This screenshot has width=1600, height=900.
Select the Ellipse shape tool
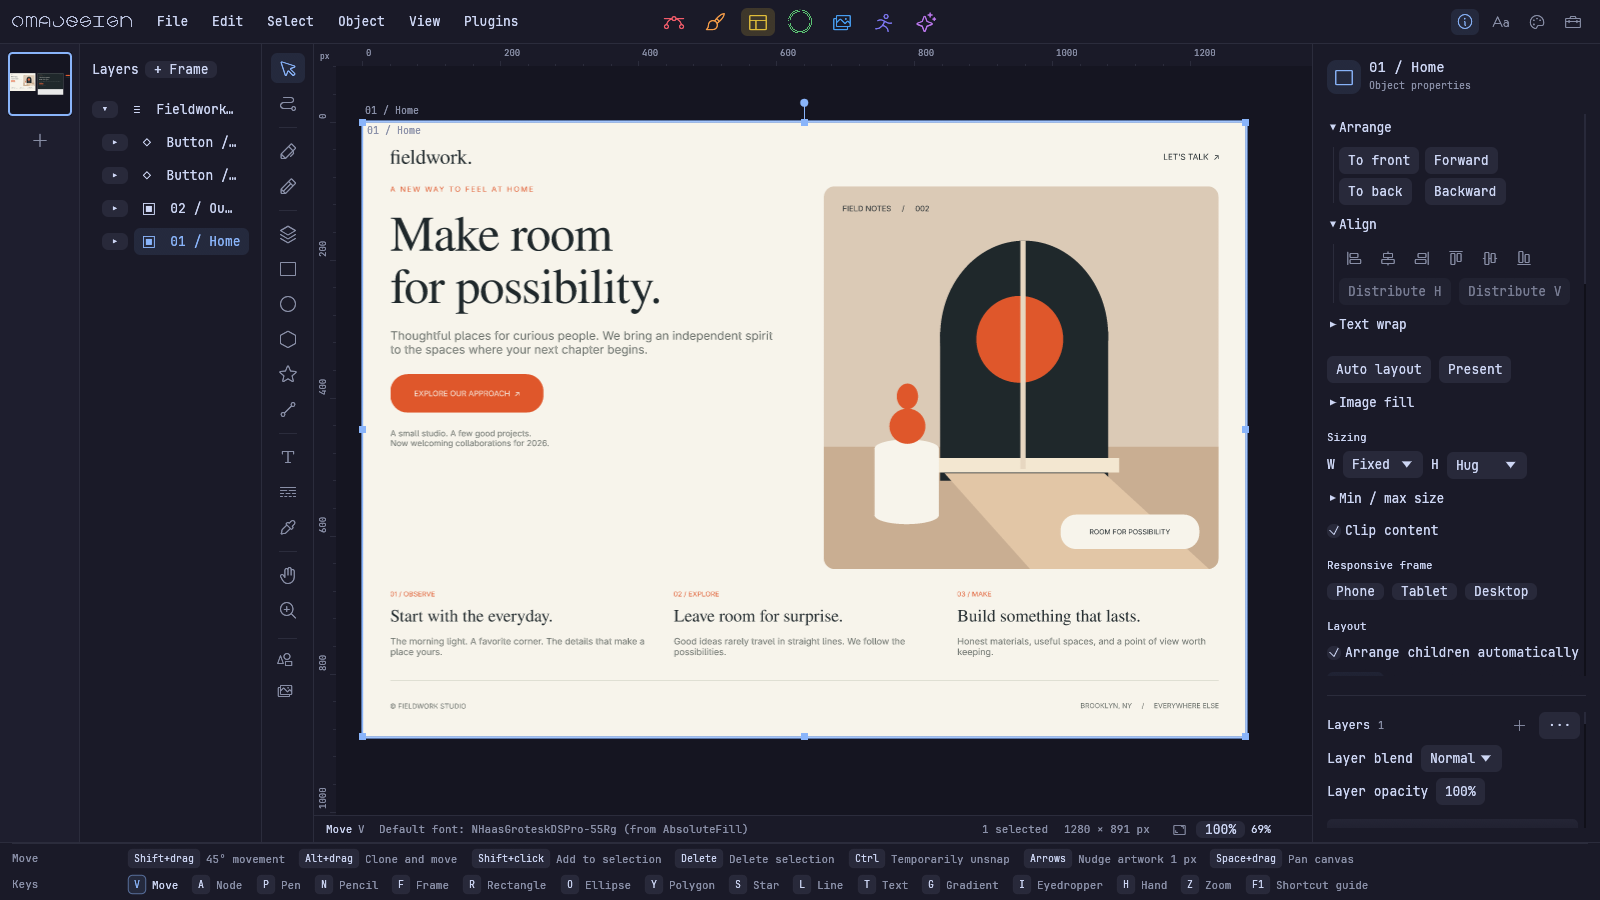pyautogui.click(x=288, y=304)
